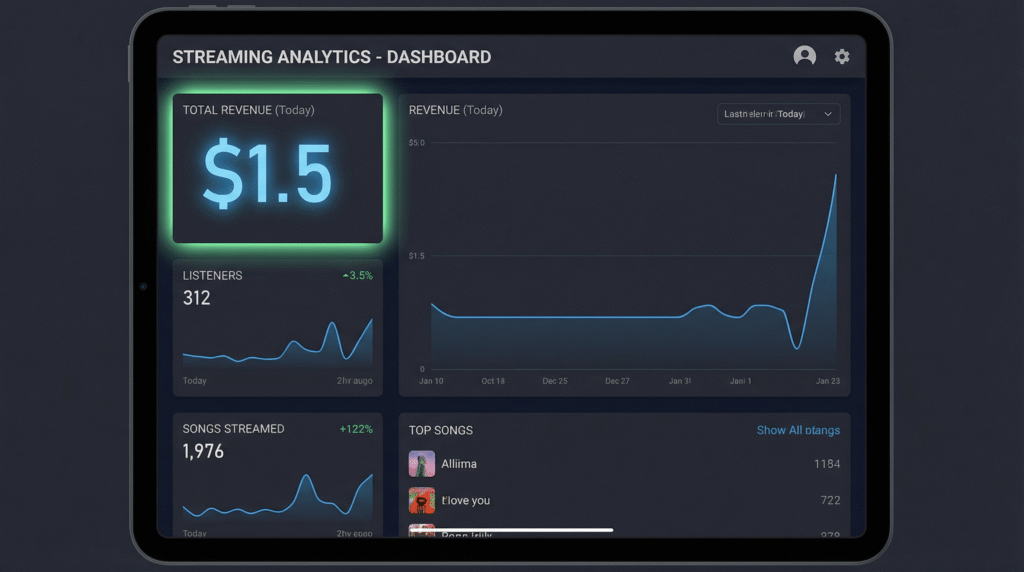This screenshot has height=572, width=1024.
Task: Open the user profile icon
Action: tap(804, 57)
